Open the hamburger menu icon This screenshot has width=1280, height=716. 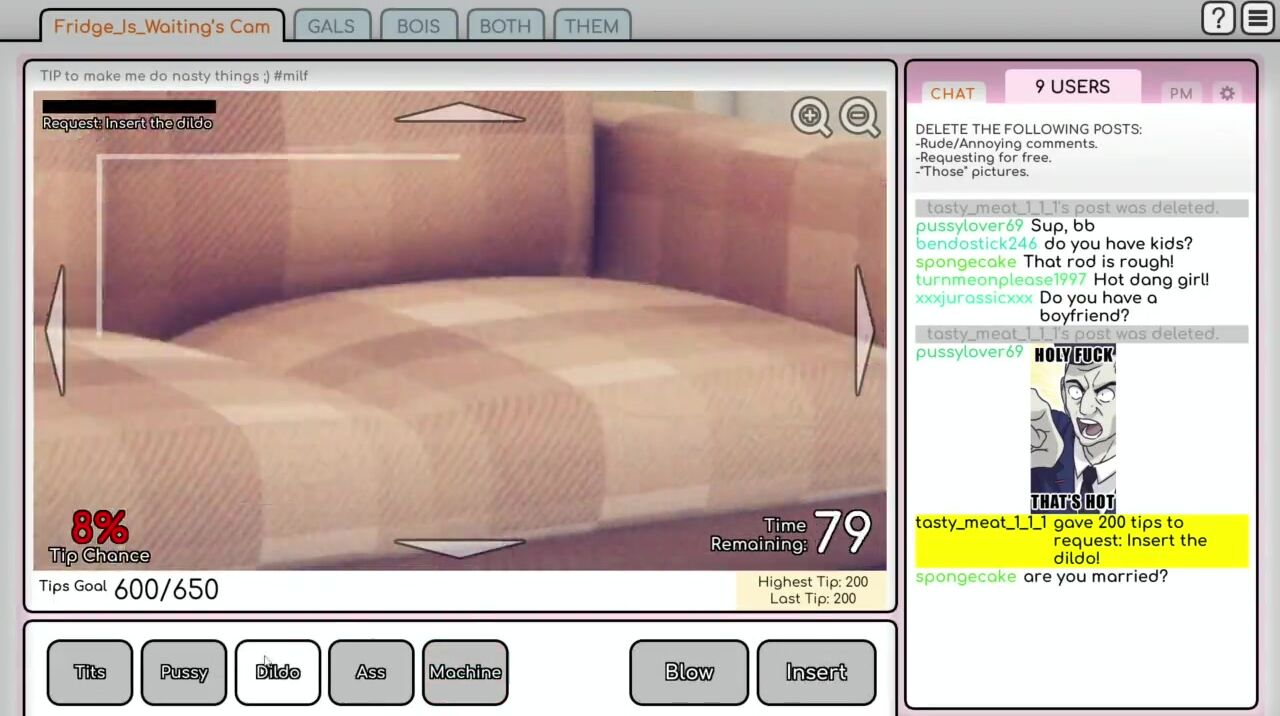1257,18
